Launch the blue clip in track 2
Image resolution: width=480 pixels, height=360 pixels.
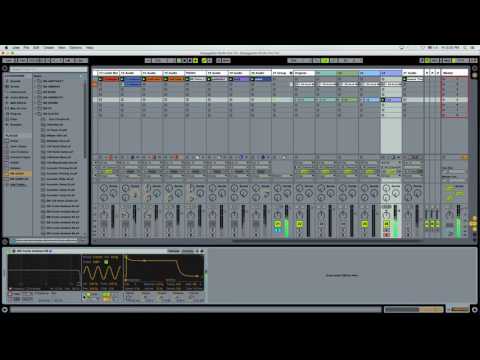[123, 79]
